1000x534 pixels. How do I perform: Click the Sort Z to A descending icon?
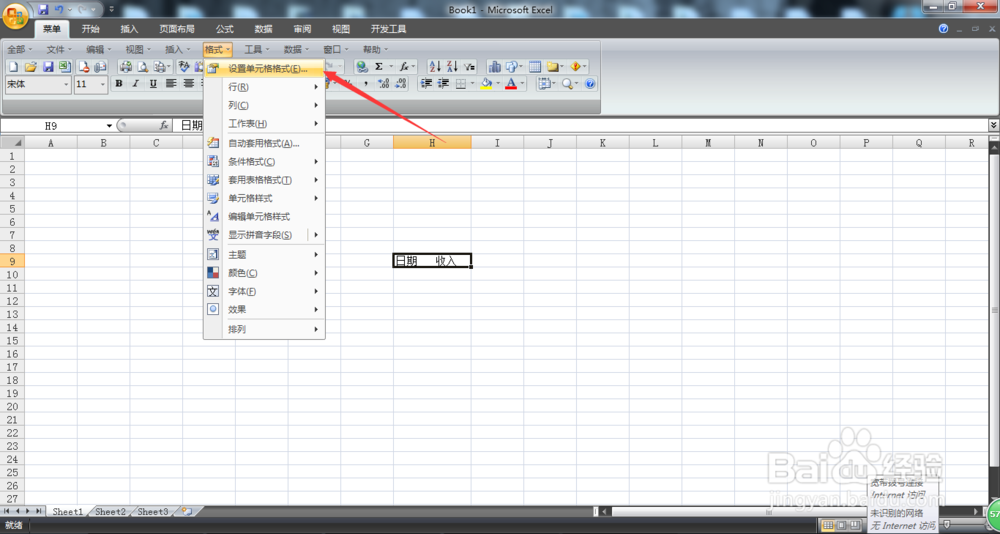tap(452, 66)
